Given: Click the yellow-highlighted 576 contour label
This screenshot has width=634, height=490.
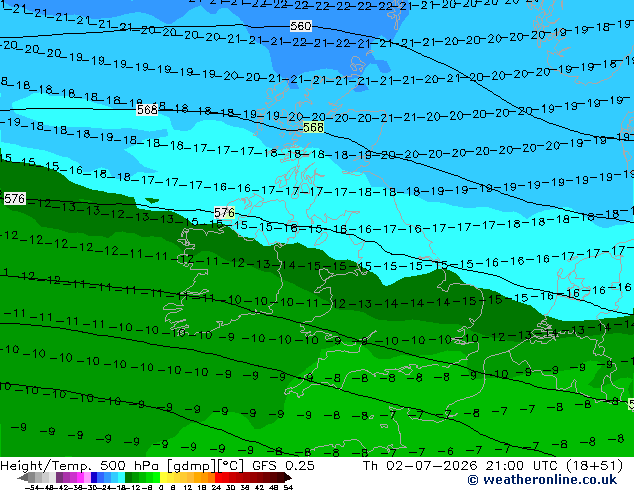Looking at the screenshot, I should (x=224, y=212).
